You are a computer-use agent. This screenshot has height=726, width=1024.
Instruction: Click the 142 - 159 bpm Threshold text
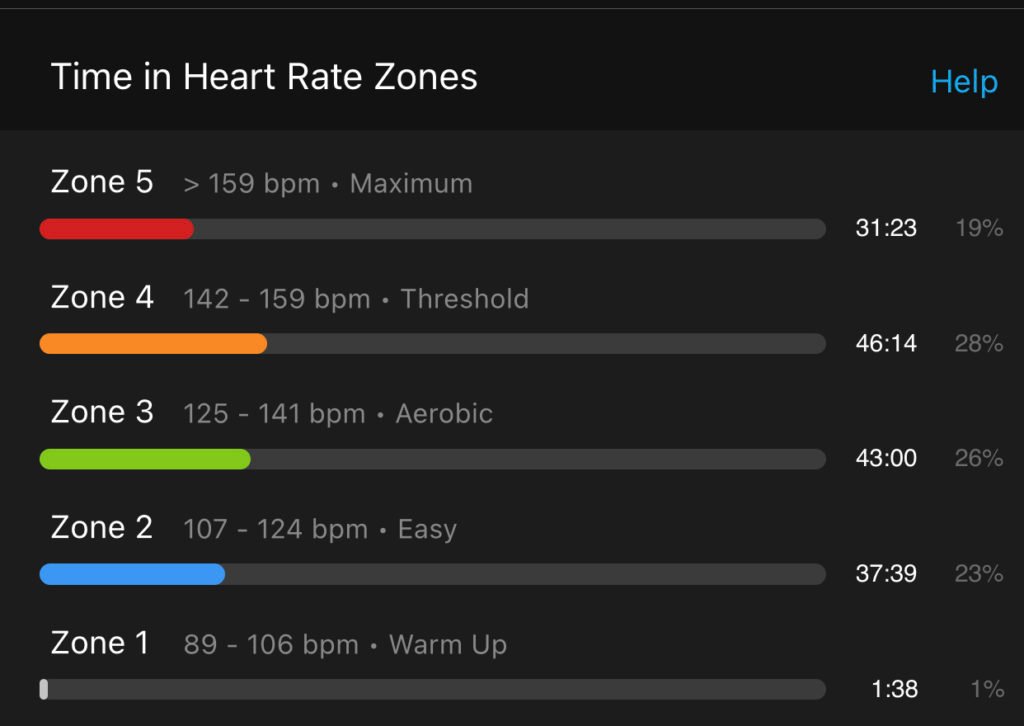click(x=356, y=299)
